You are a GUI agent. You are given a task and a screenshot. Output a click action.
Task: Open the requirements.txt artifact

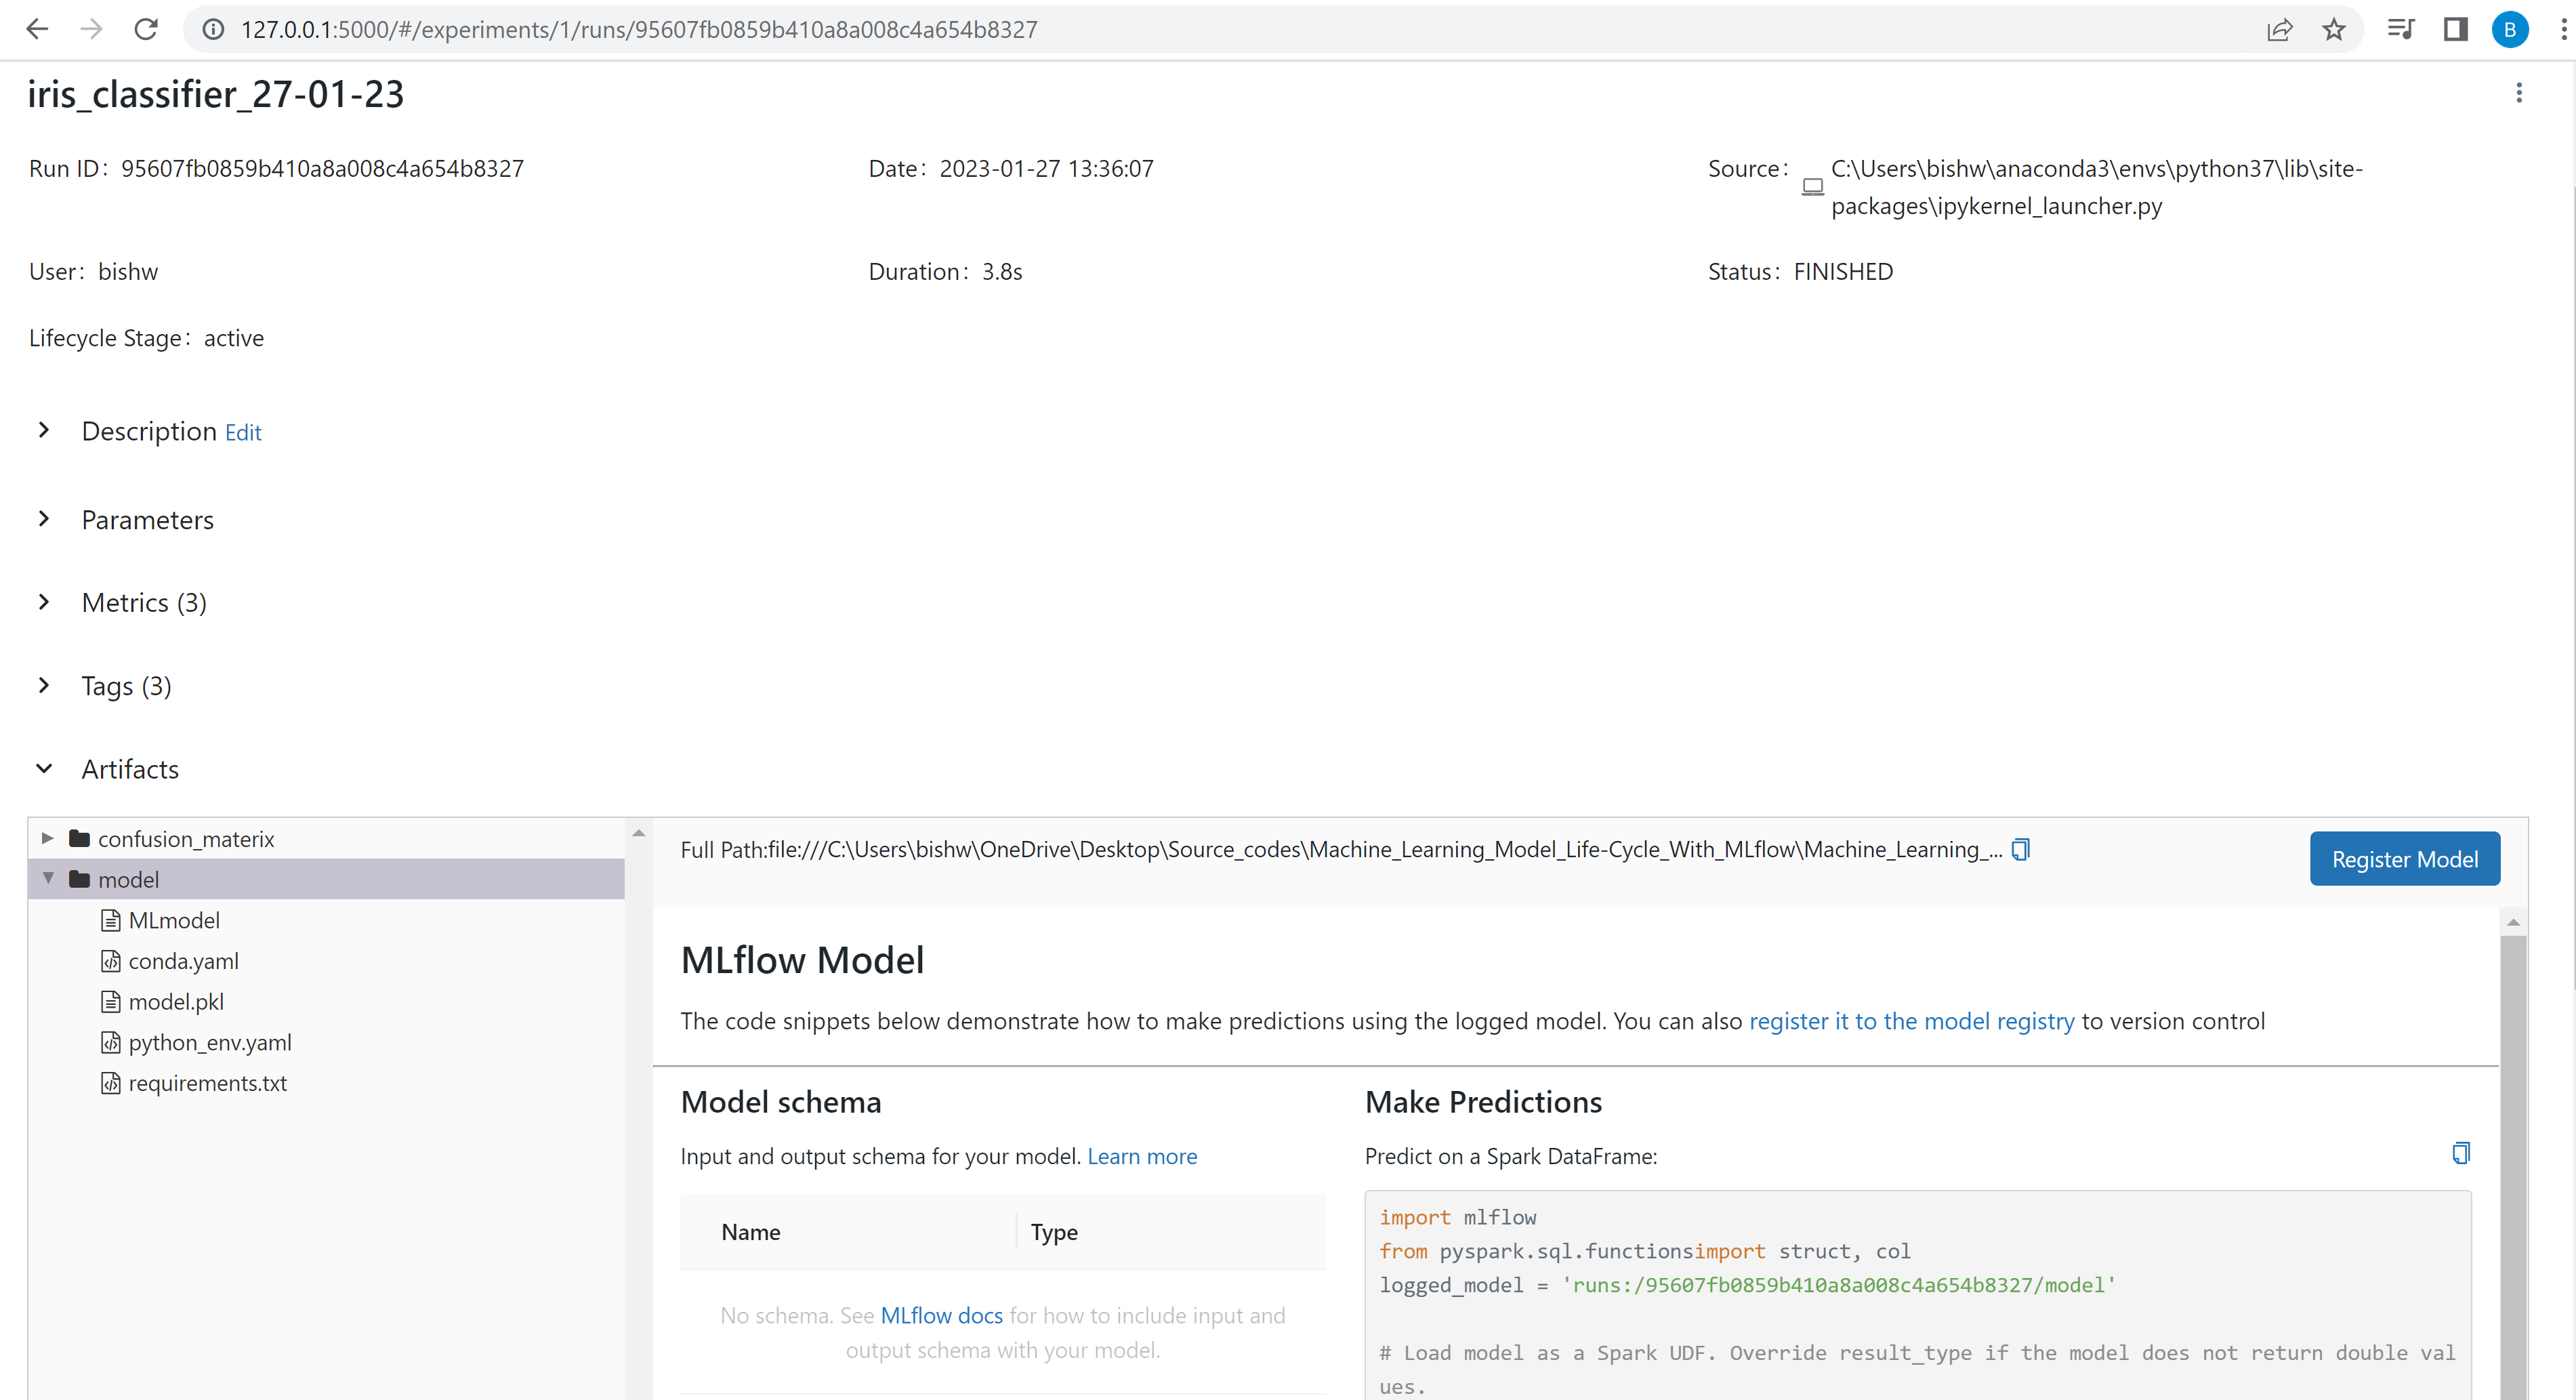[208, 1083]
